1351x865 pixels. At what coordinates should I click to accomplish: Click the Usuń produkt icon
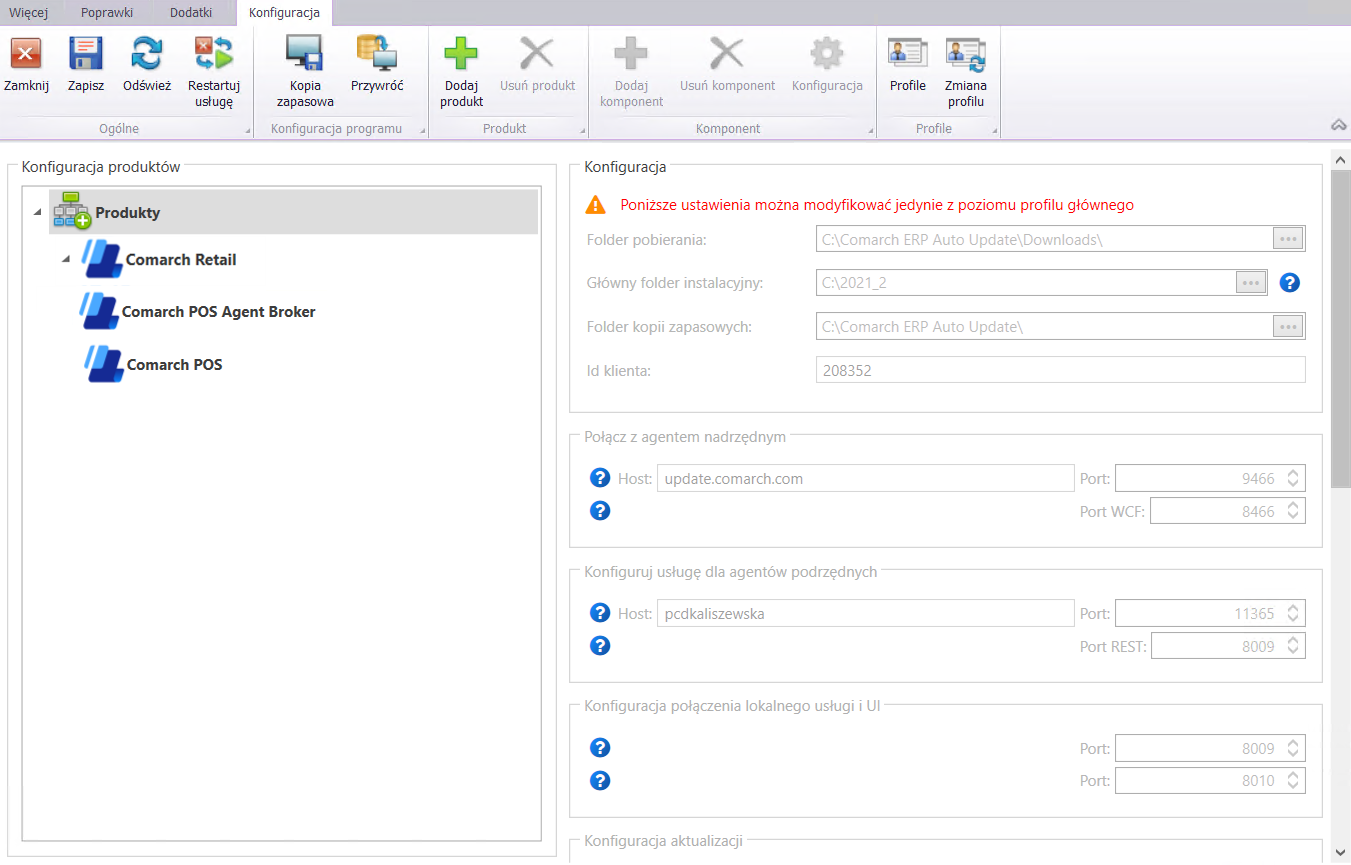[537, 53]
